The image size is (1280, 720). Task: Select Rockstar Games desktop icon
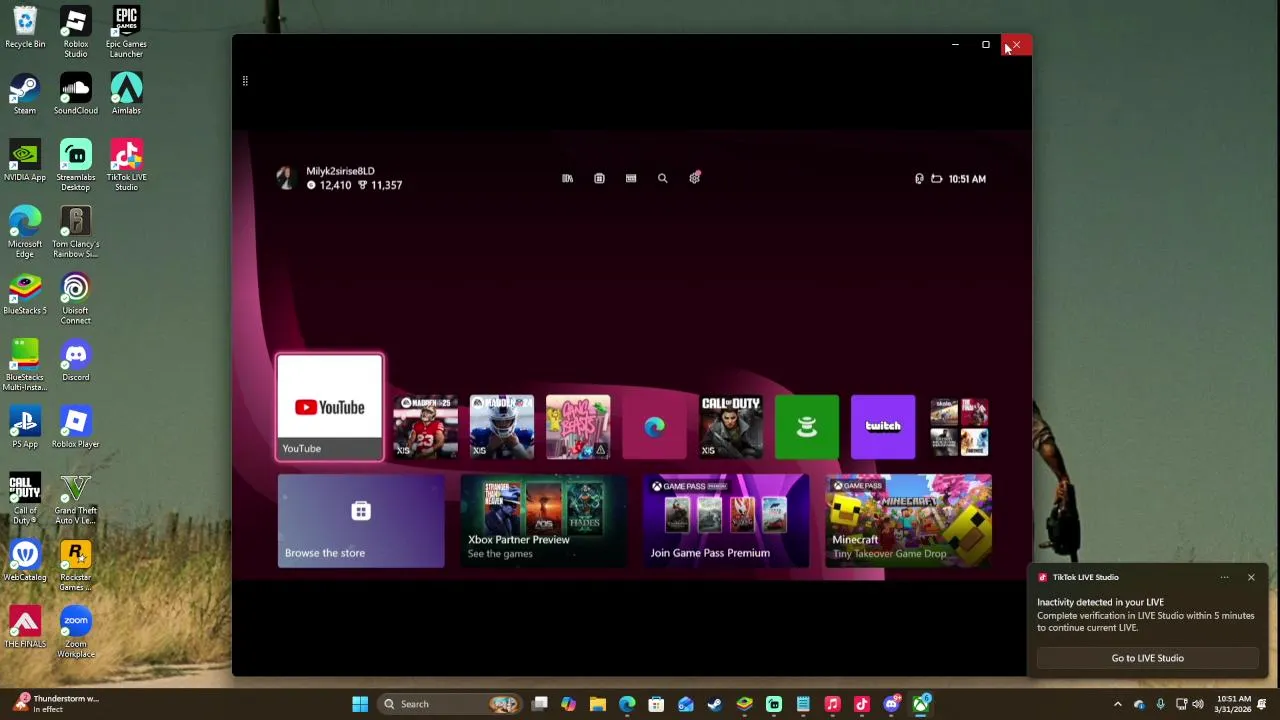[76, 566]
